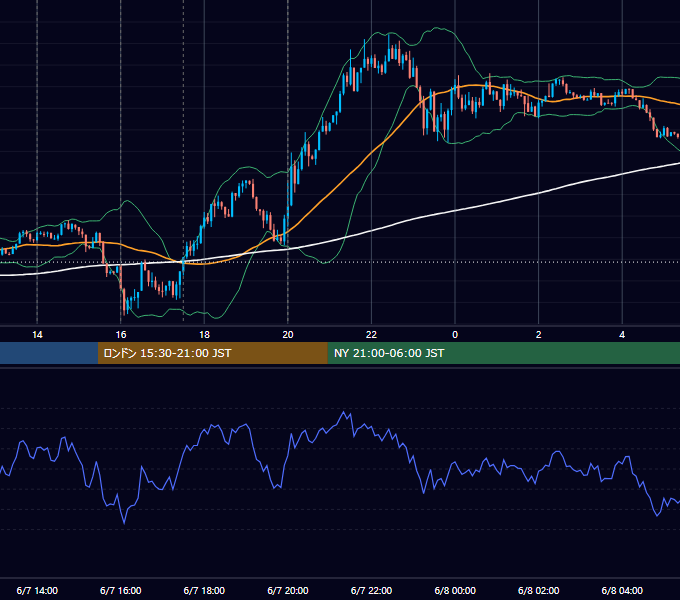Click the 2 hour axis label

pyautogui.click(x=539, y=335)
